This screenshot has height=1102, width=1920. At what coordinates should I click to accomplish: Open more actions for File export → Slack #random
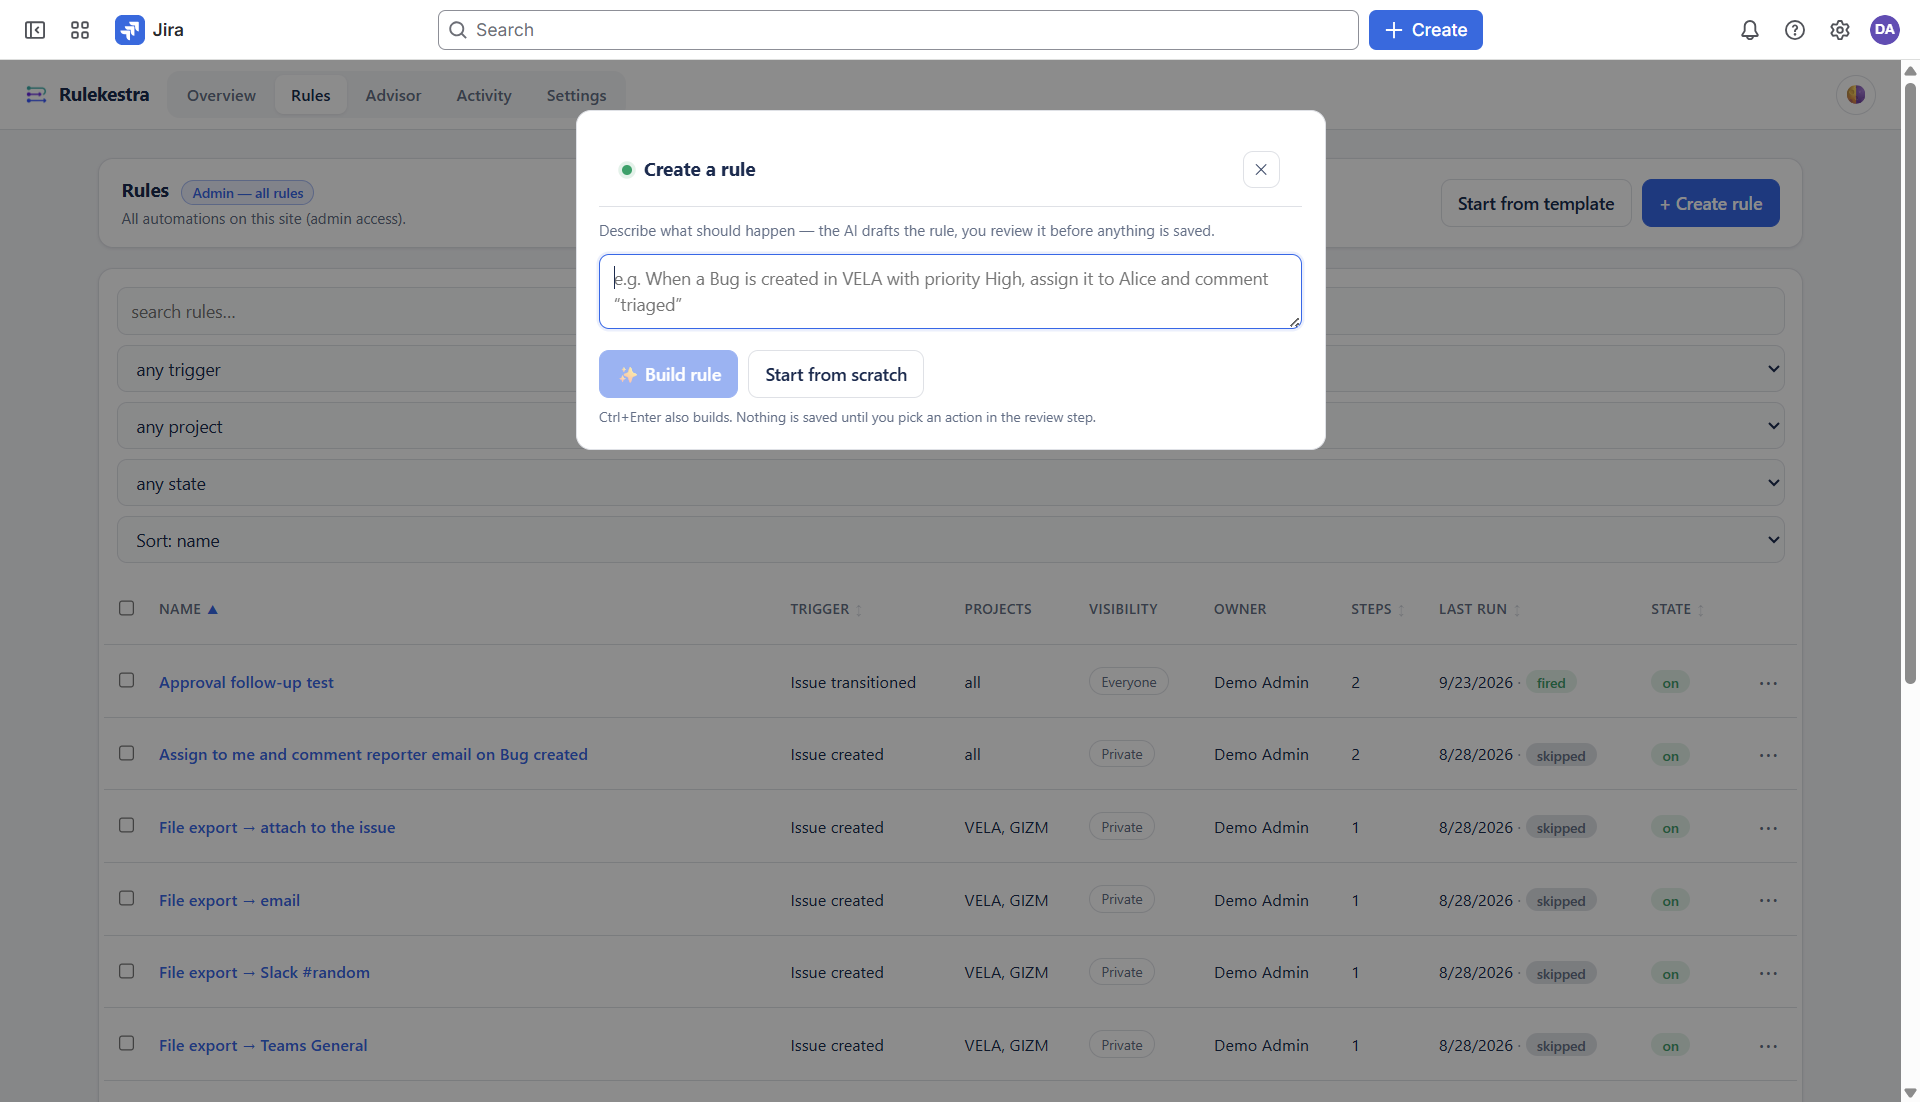(x=1768, y=973)
